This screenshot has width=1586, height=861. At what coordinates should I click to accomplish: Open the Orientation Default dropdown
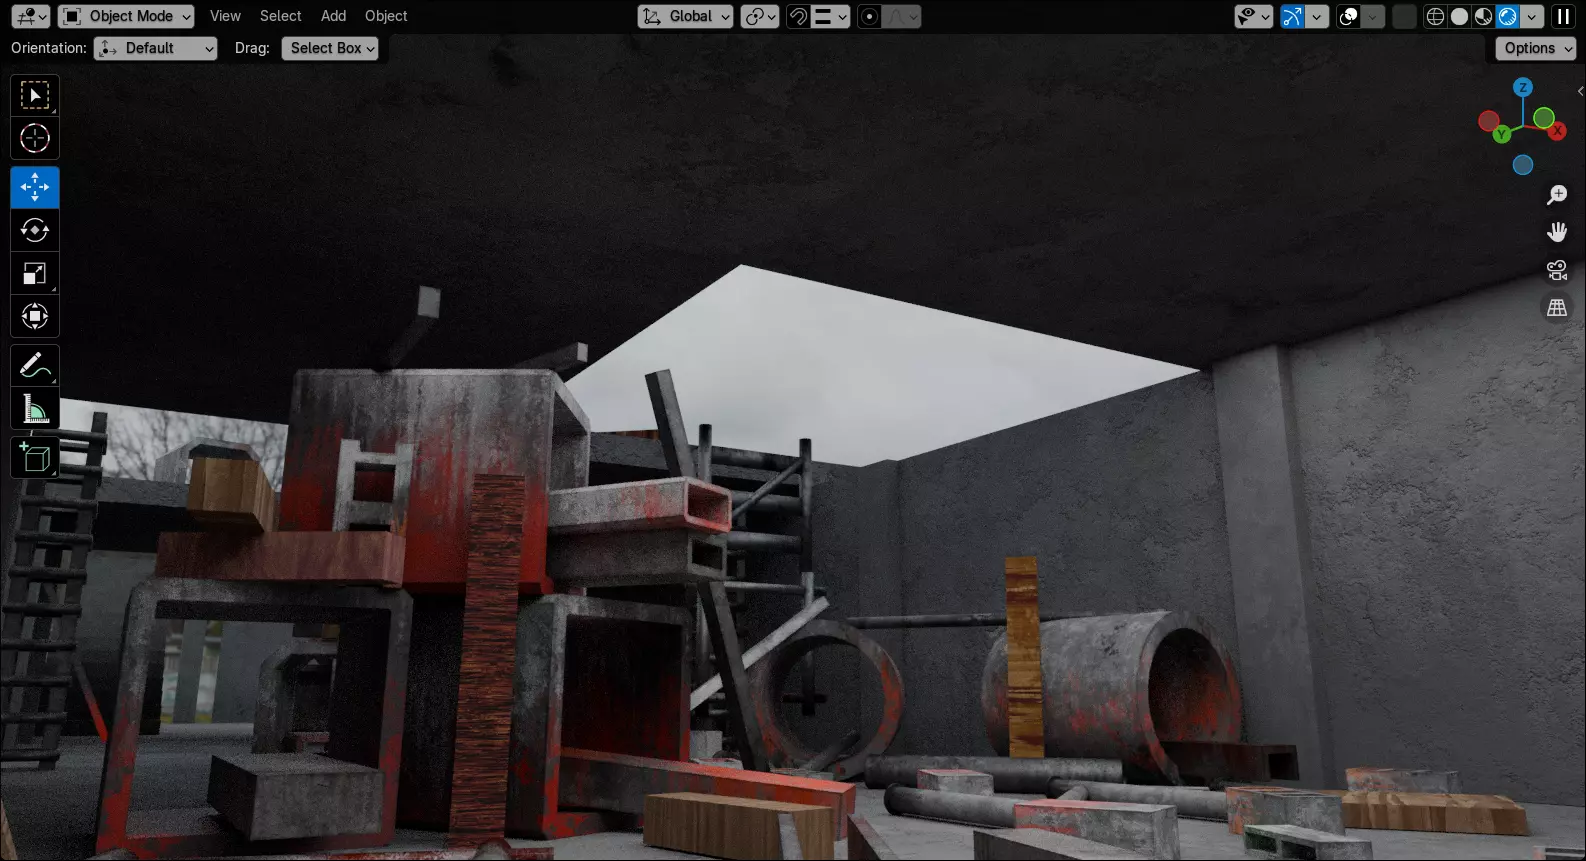(155, 48)
